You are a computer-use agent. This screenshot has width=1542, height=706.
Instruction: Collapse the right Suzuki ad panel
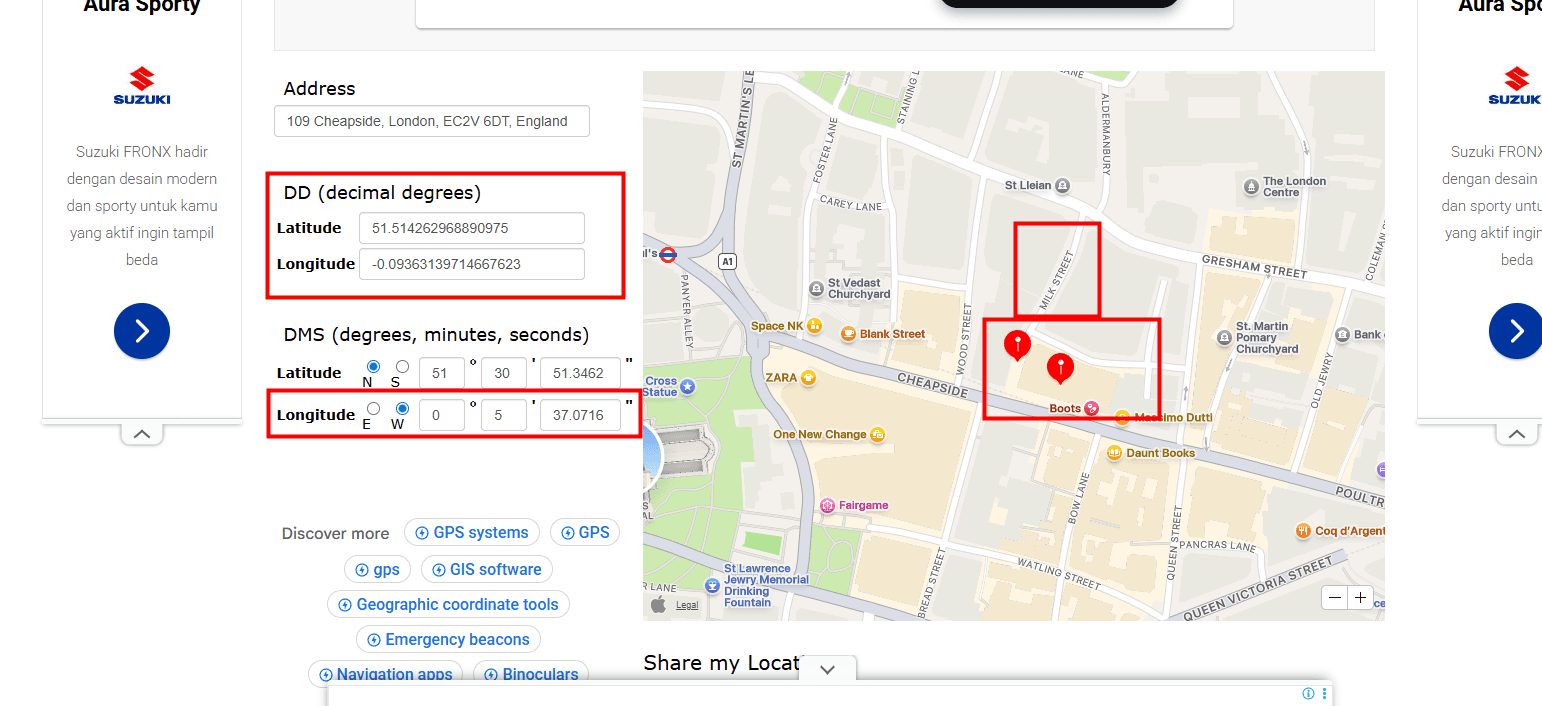click(1517, 434)
